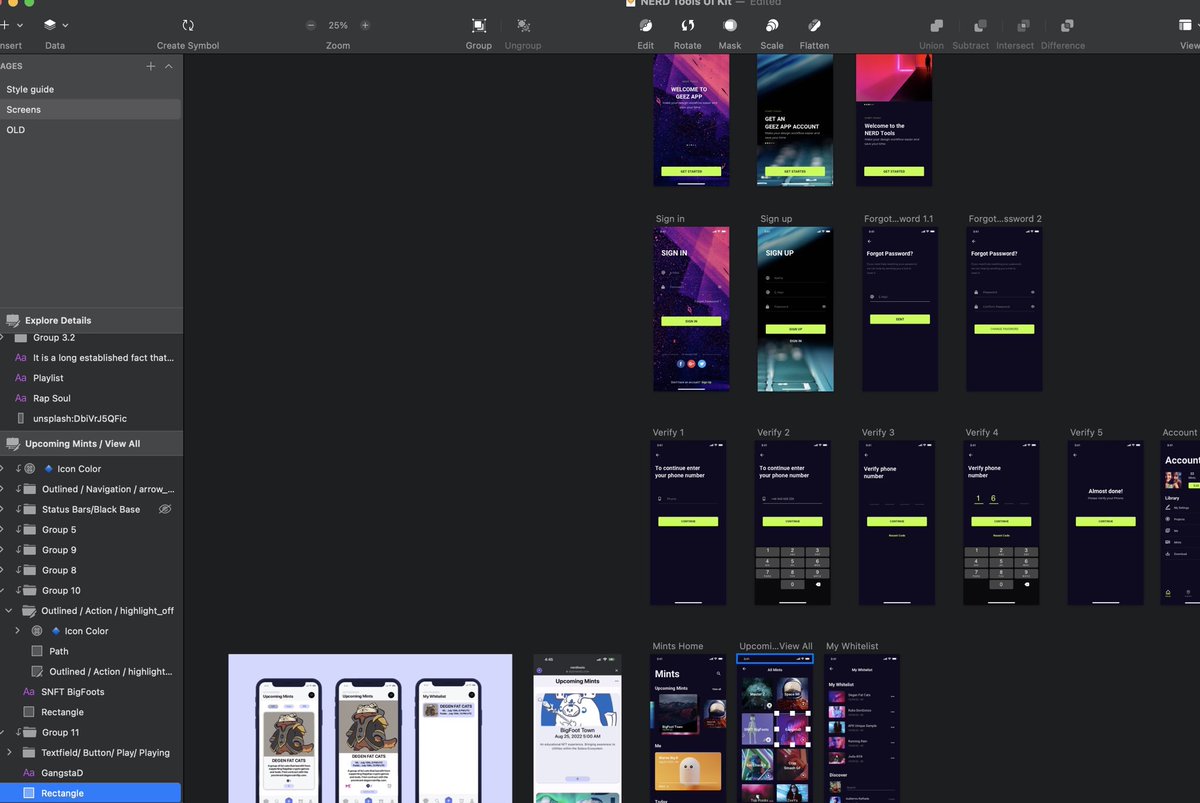Image resolution: width=1200 pixels, height=803 pixels.
Task: Select the Sign up artboard label
Action: [x=776, y=219]
